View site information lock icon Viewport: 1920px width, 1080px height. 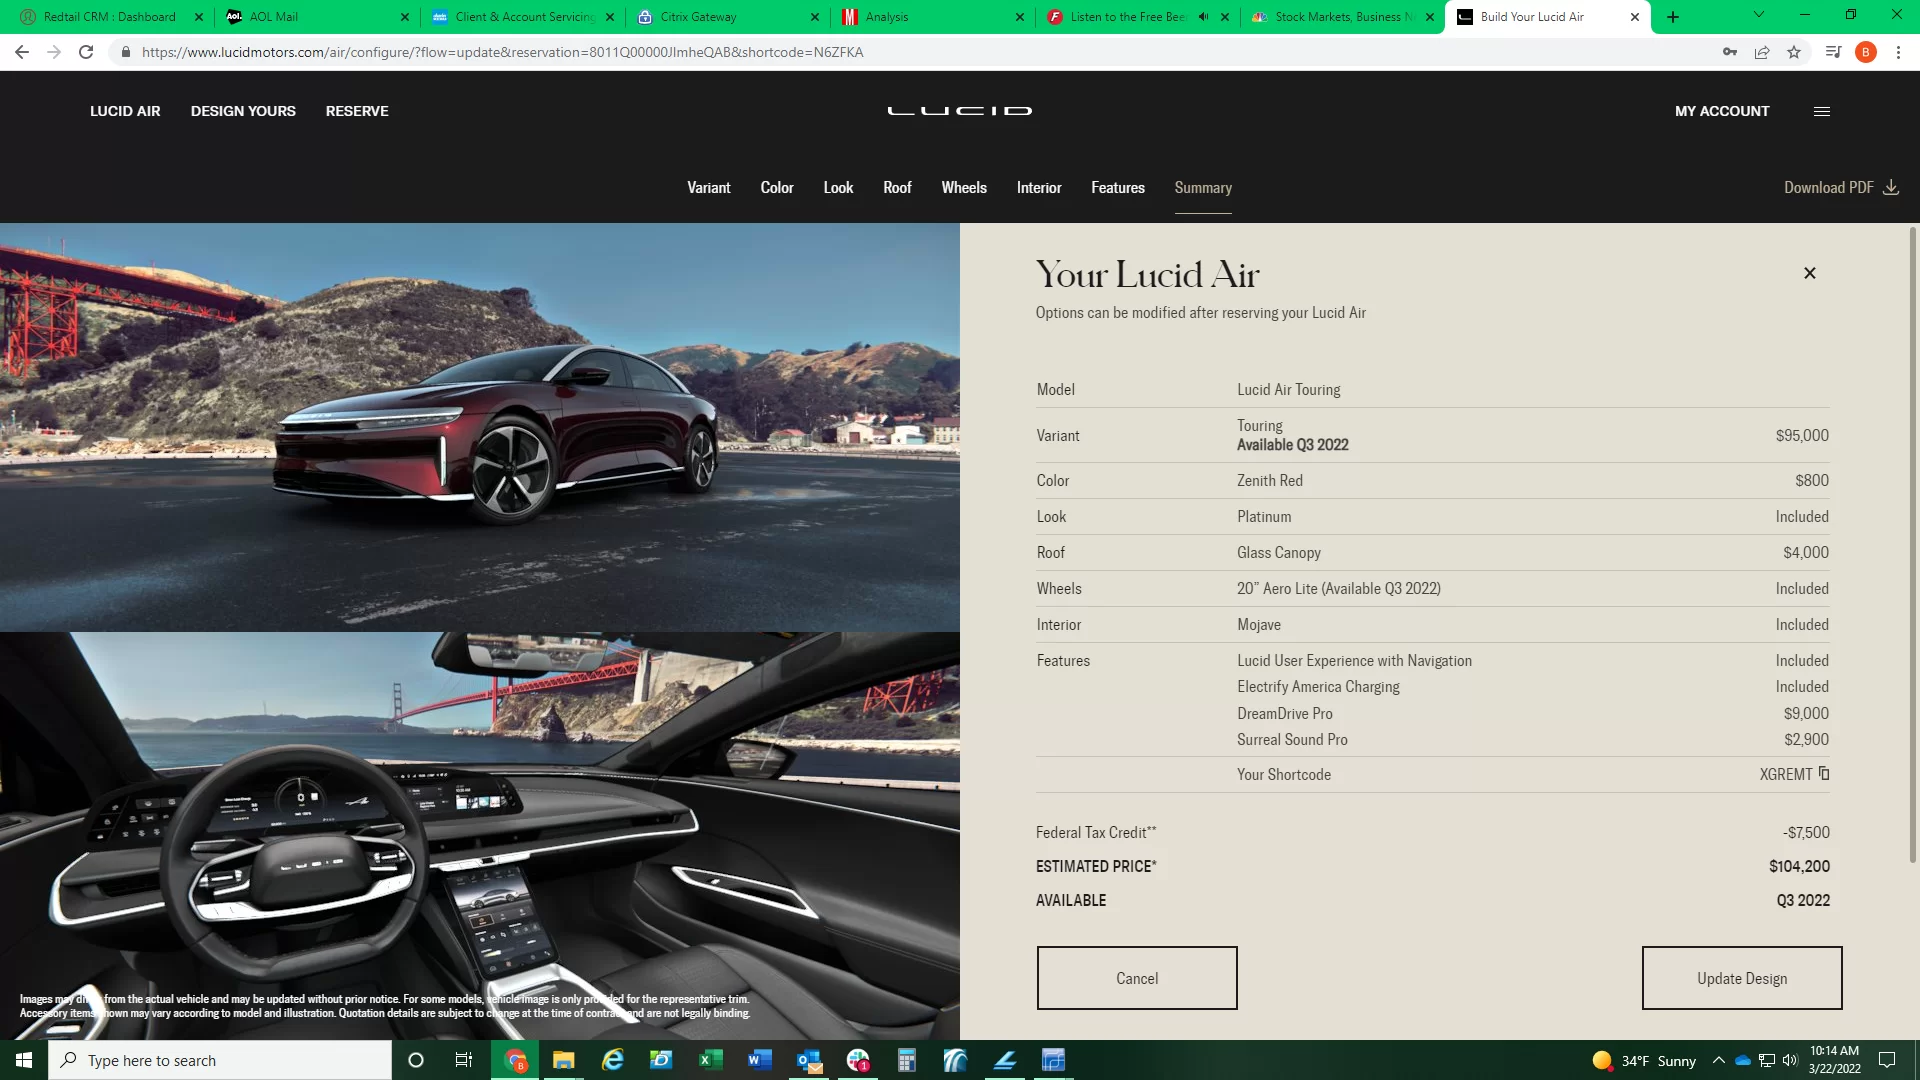125,52
